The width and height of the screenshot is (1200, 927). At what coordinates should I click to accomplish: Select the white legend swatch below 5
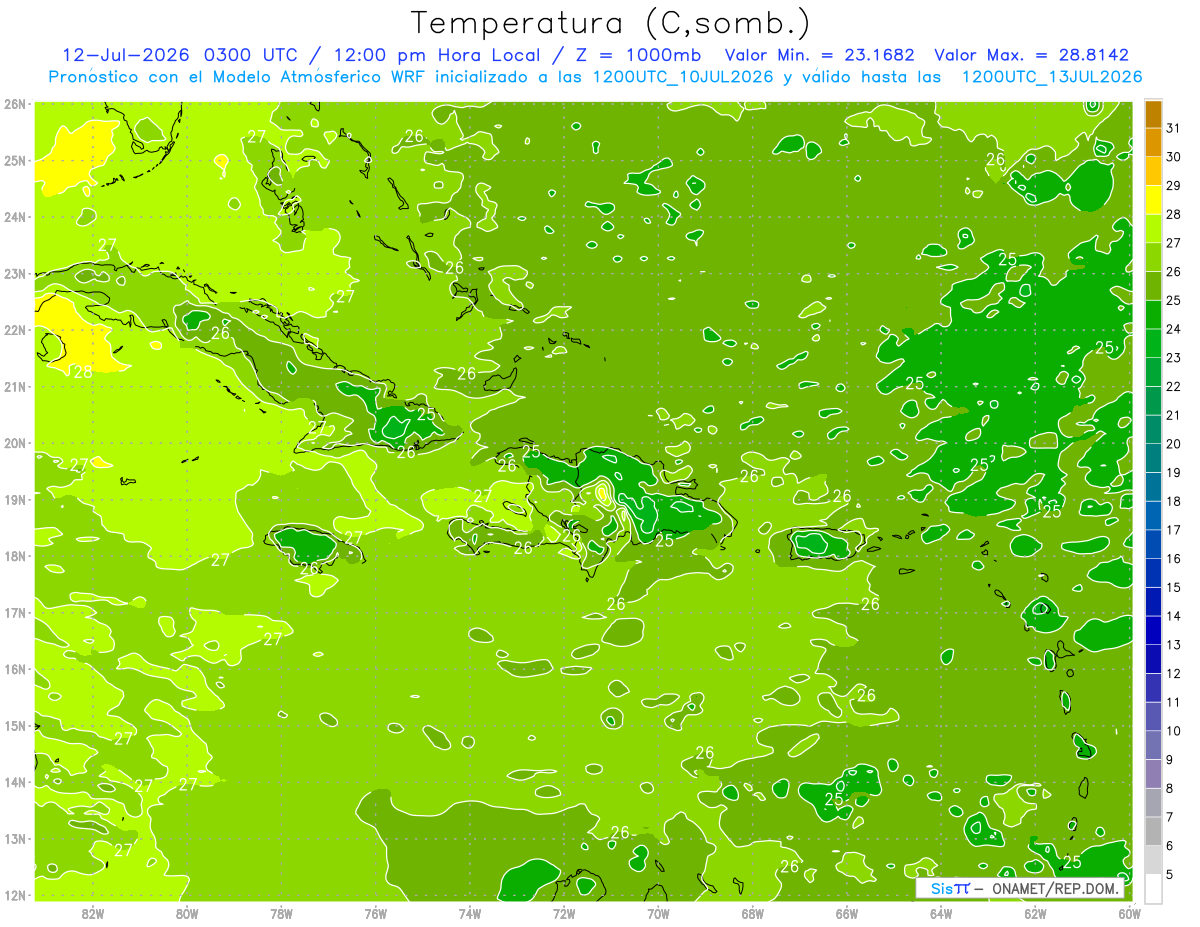pyautogui.click(x=1153, y=888)
